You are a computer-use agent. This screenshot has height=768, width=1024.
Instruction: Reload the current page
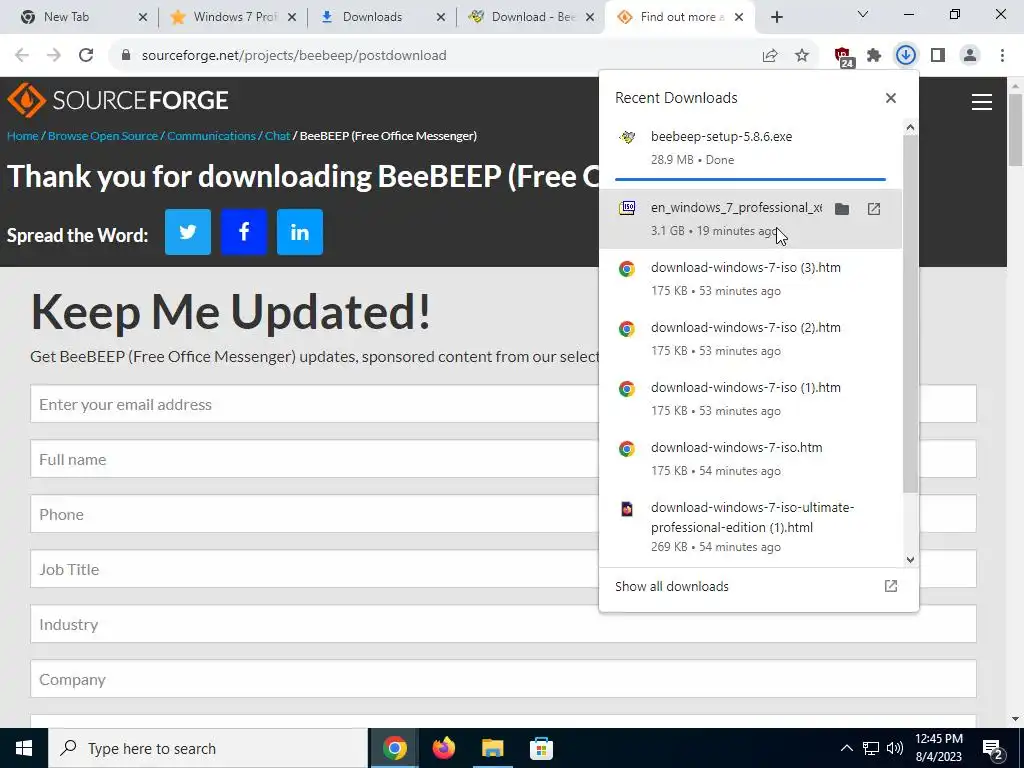(x=86, y=56)
